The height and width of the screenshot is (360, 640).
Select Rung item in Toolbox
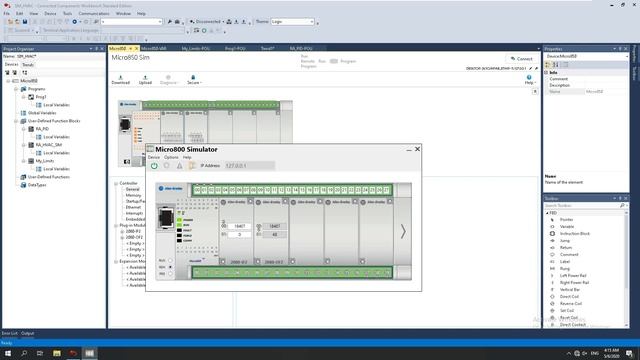click(565, 269)
